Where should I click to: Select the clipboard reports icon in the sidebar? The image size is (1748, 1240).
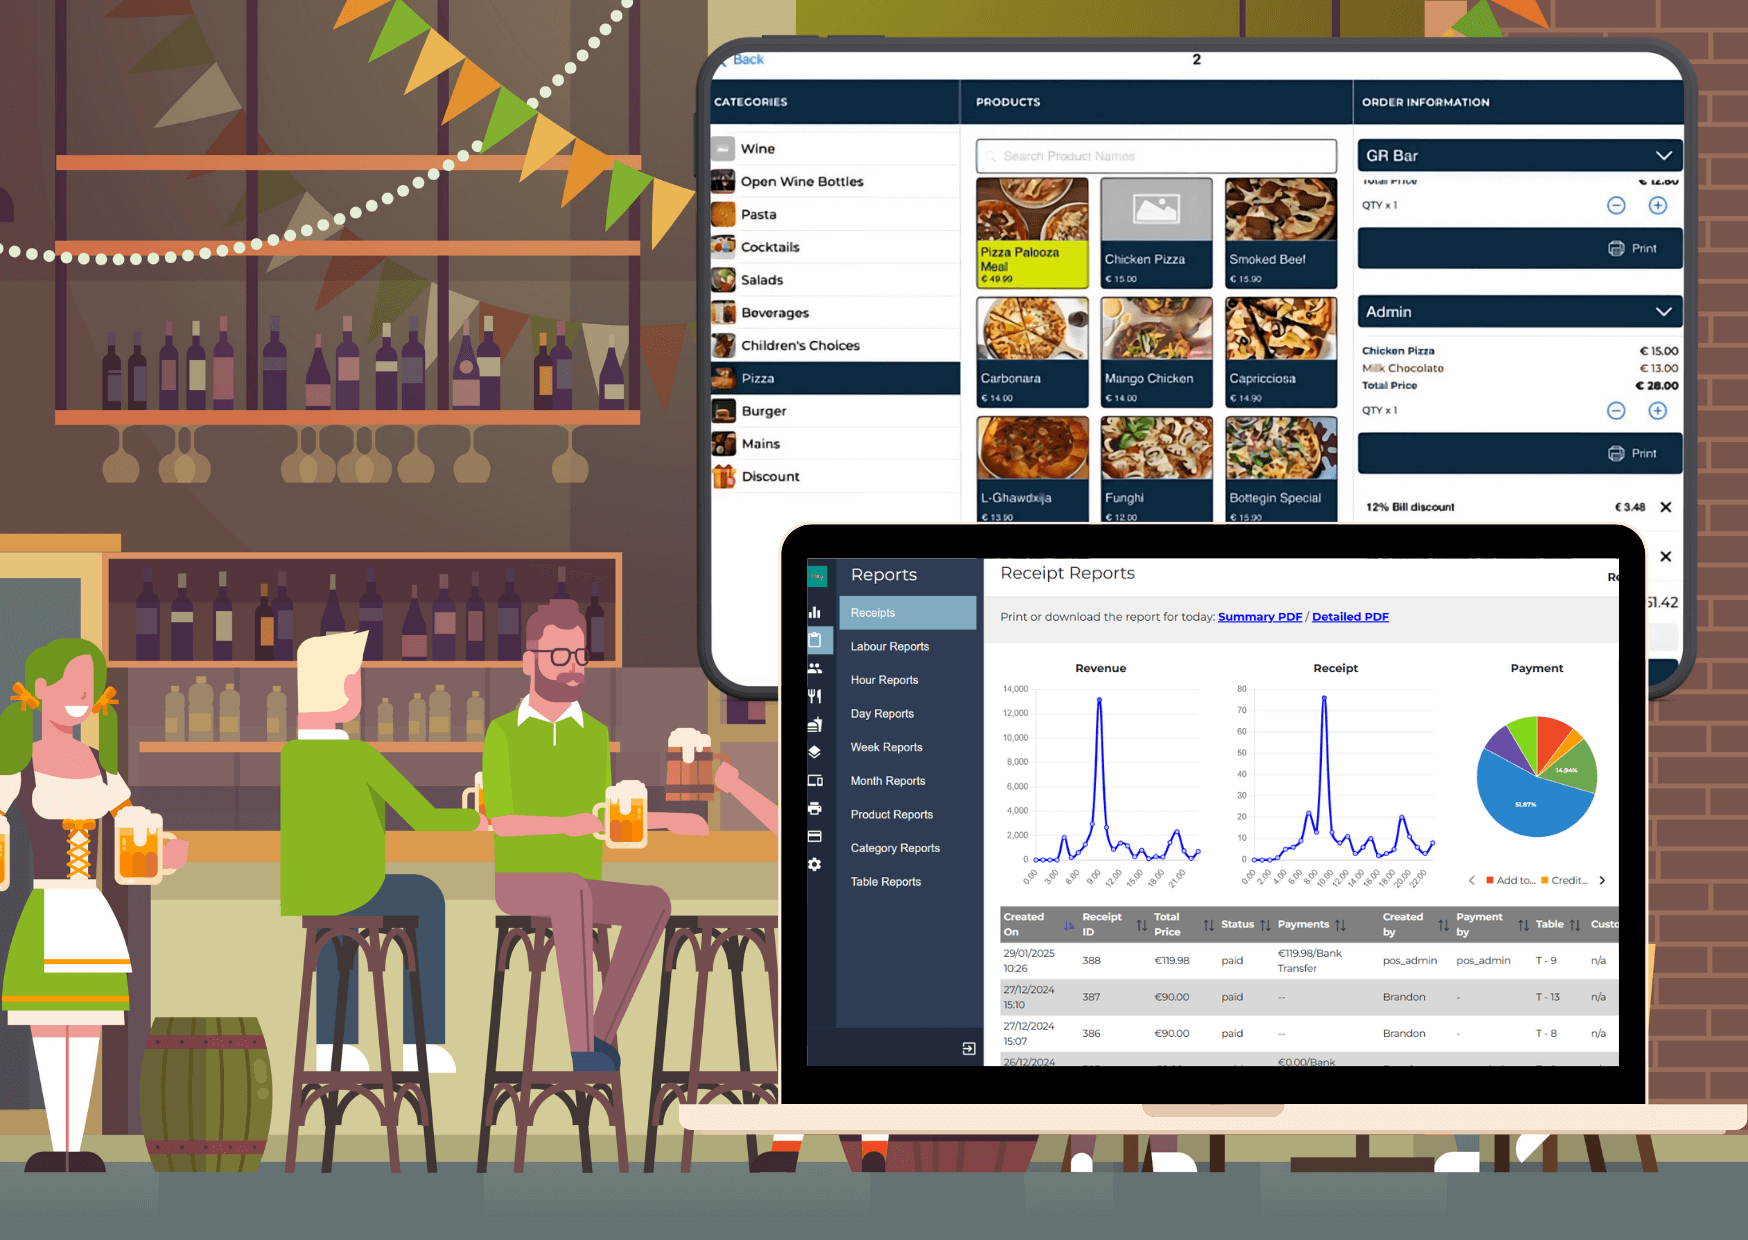(815, 639)
